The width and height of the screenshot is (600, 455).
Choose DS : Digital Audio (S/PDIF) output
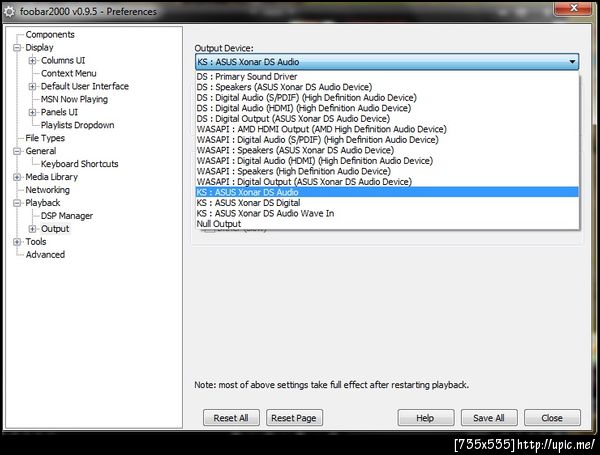[x=387, y=98]
